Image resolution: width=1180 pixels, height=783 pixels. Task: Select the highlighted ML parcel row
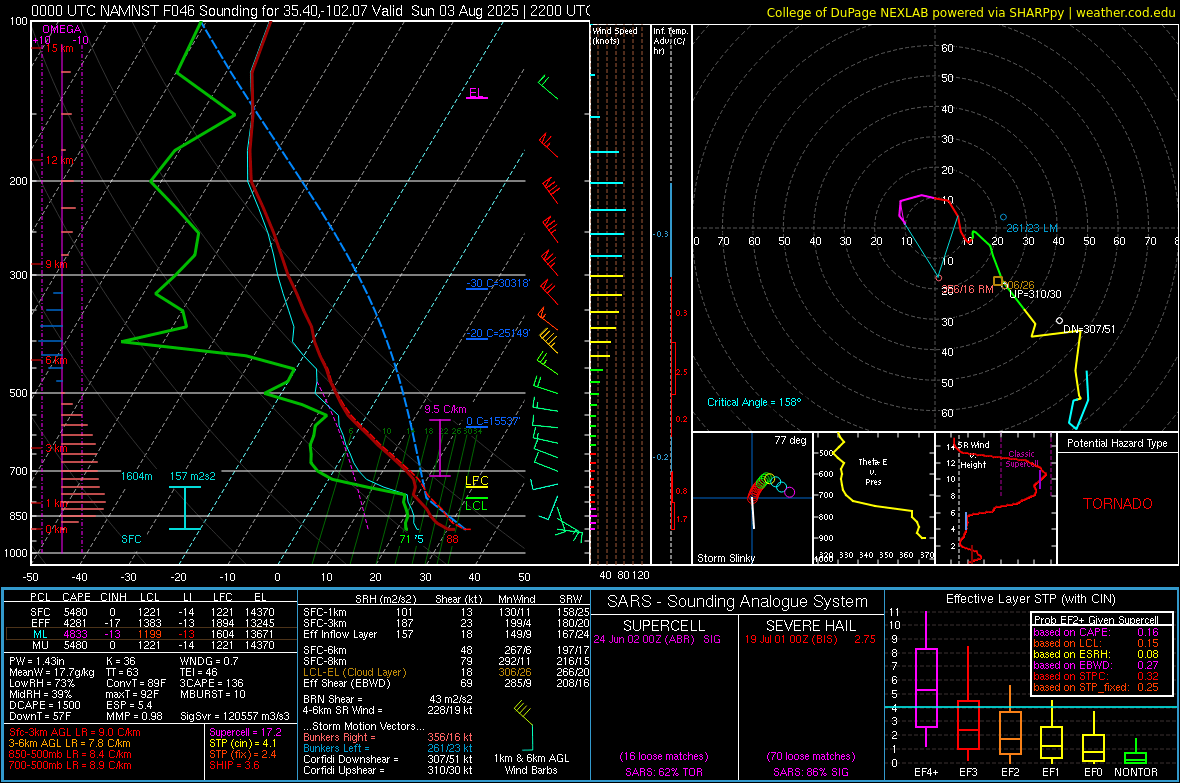coord(150,634)
